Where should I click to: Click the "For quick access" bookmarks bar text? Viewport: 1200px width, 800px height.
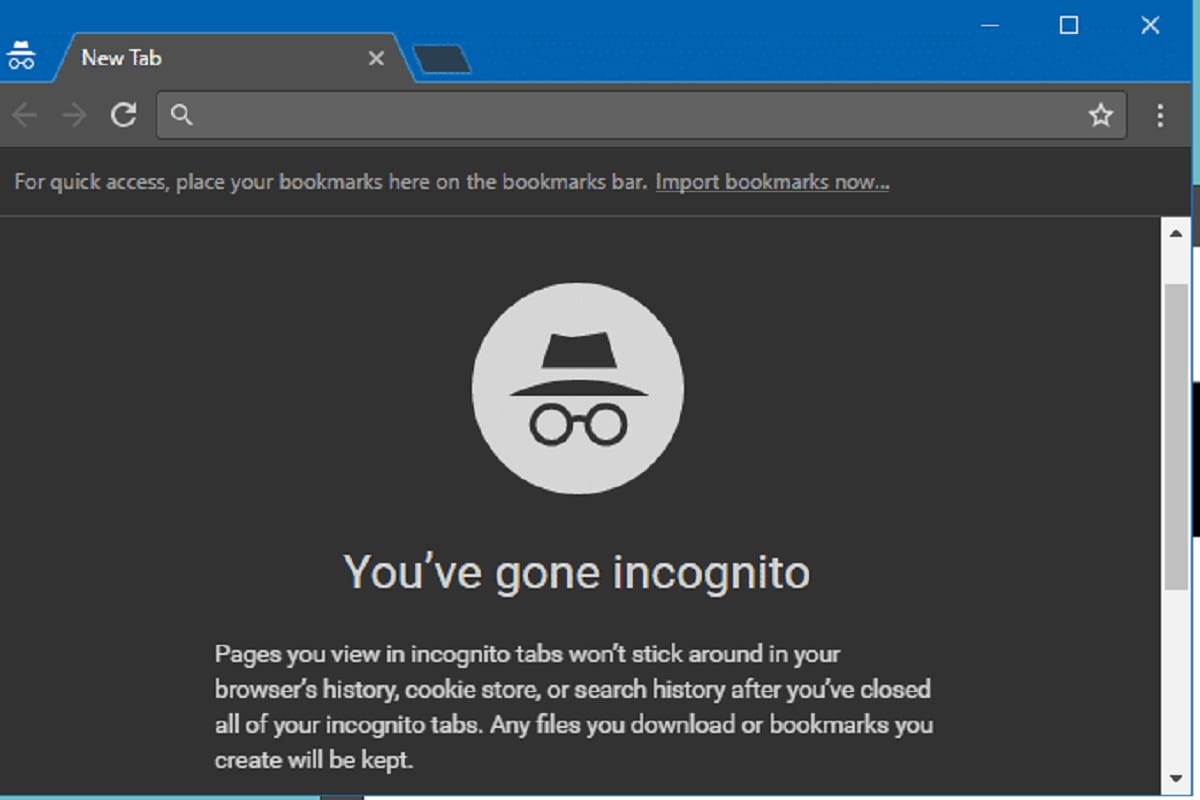coord(331,182)
